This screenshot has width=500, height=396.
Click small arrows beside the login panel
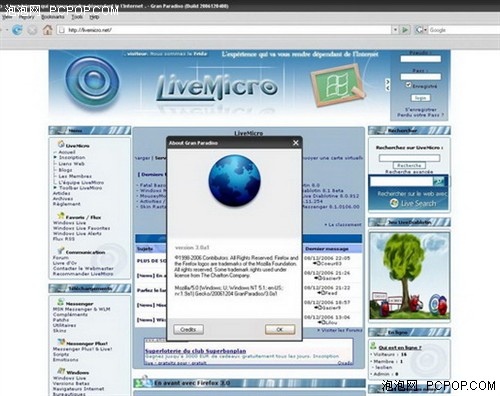tap(387, 84)
